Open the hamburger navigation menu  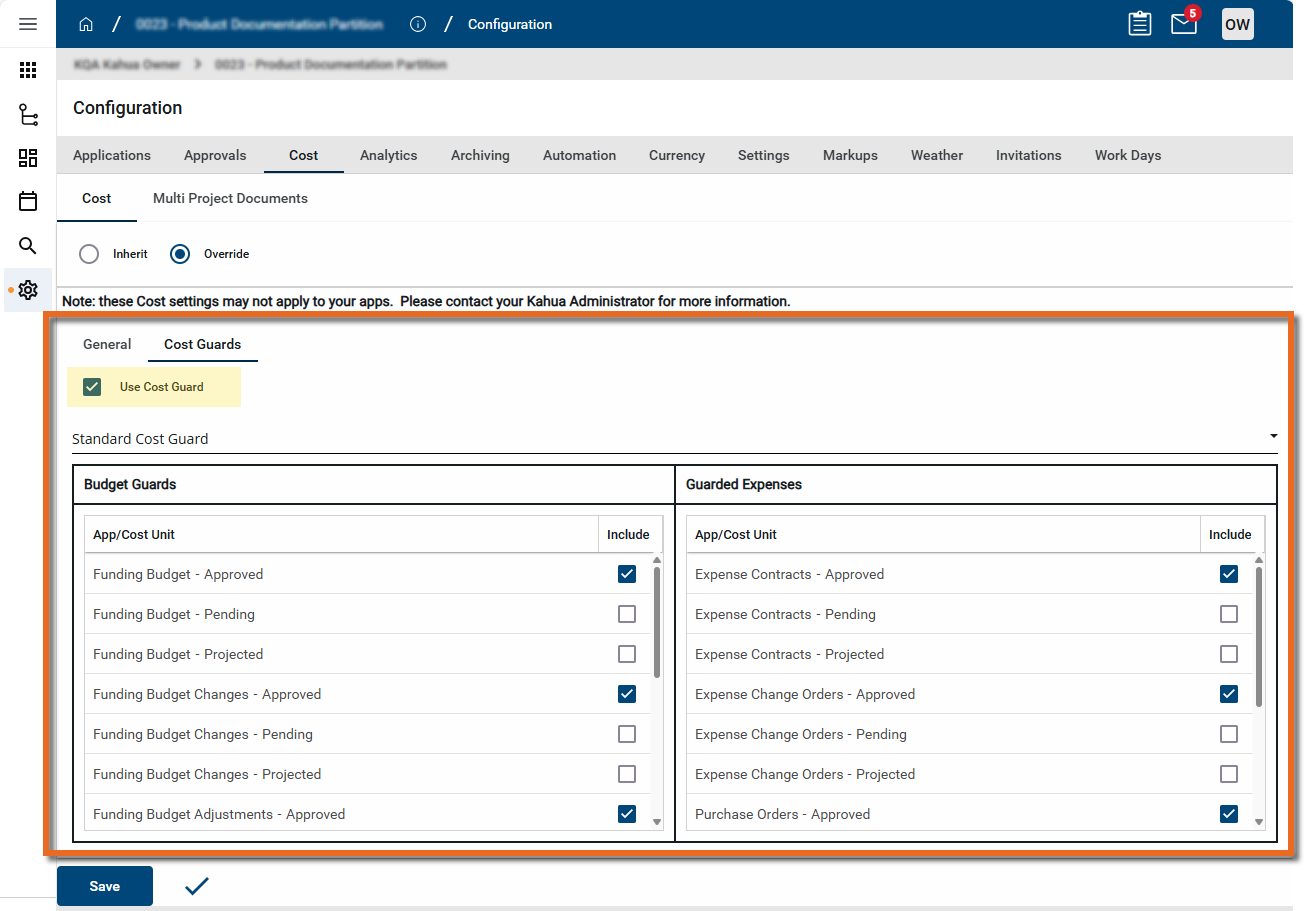28,24
